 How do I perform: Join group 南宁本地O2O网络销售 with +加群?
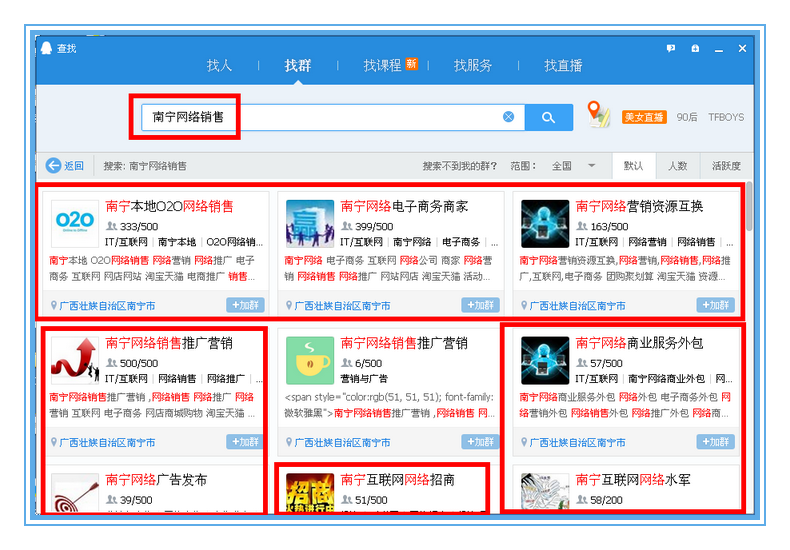click(245, 305)
